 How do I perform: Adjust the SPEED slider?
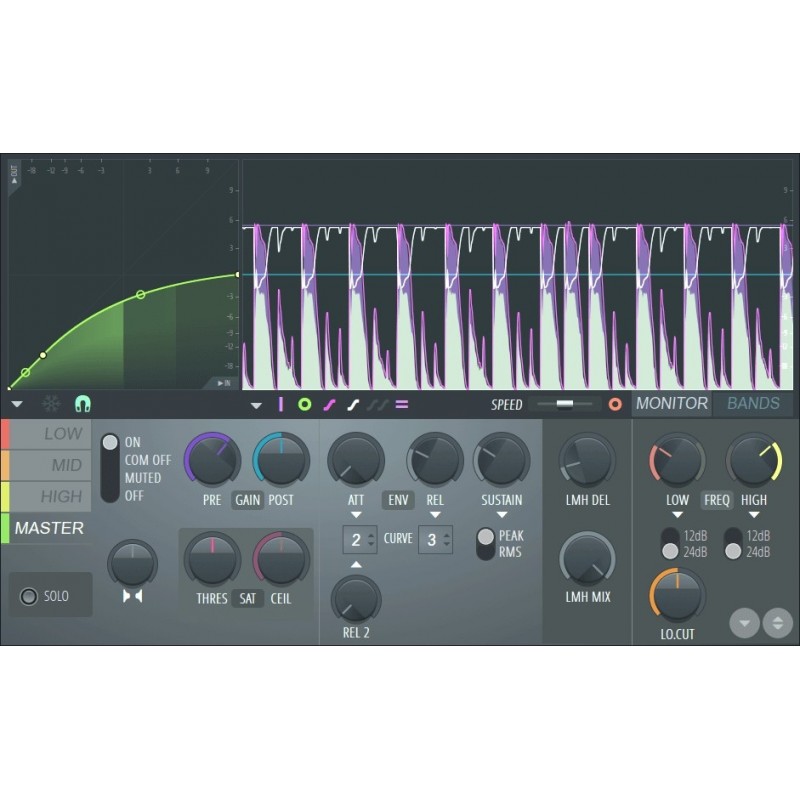click(x=565, y=403)
